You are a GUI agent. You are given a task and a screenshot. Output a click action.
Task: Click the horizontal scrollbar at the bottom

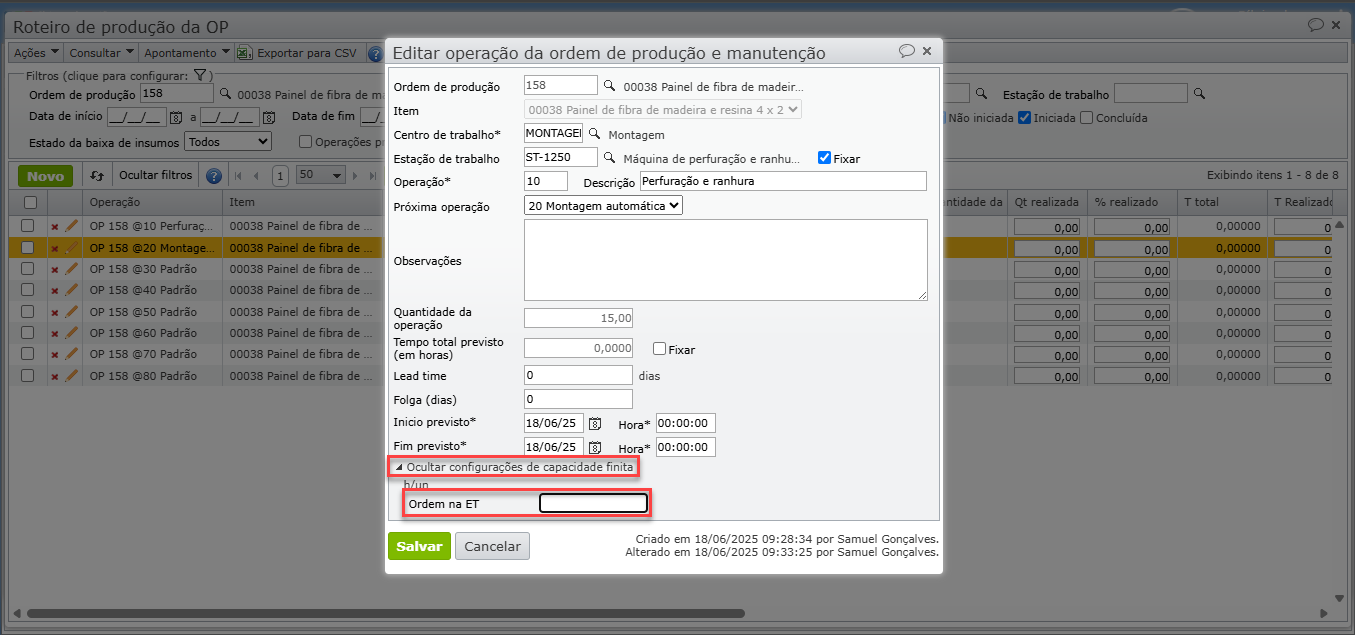[386, 613]
